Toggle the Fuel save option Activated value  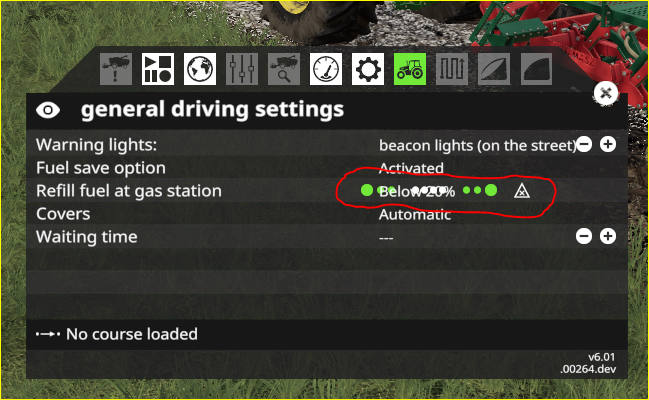point(411,168)
